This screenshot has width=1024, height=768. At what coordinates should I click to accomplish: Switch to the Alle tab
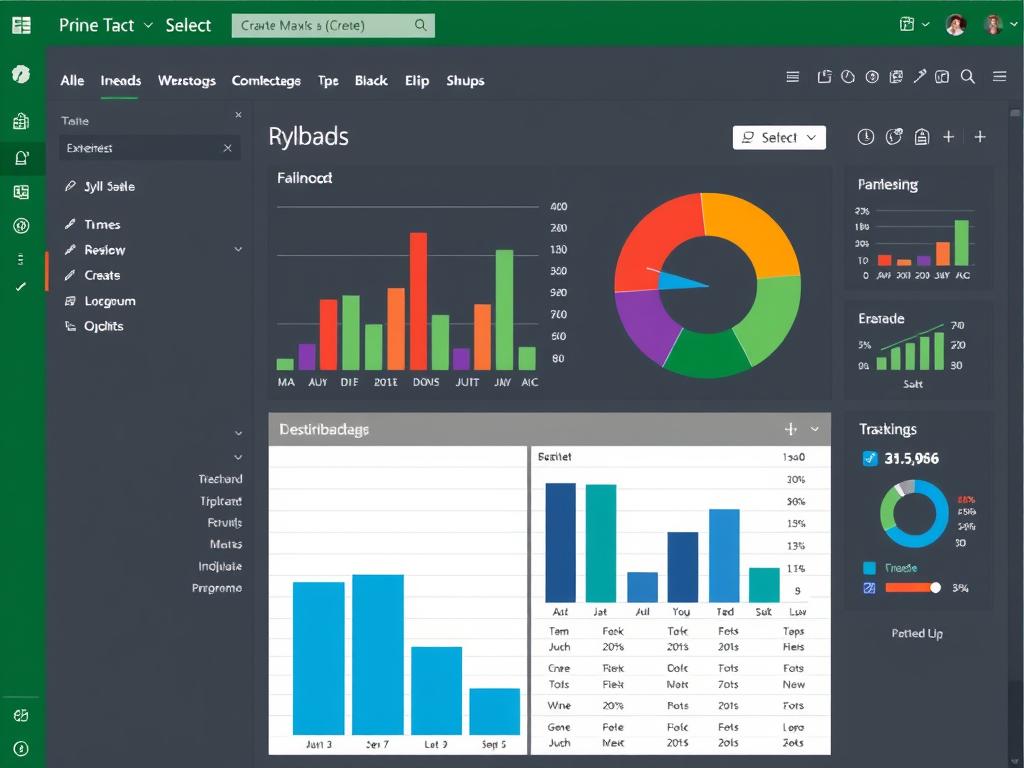(x=72, y=80)
